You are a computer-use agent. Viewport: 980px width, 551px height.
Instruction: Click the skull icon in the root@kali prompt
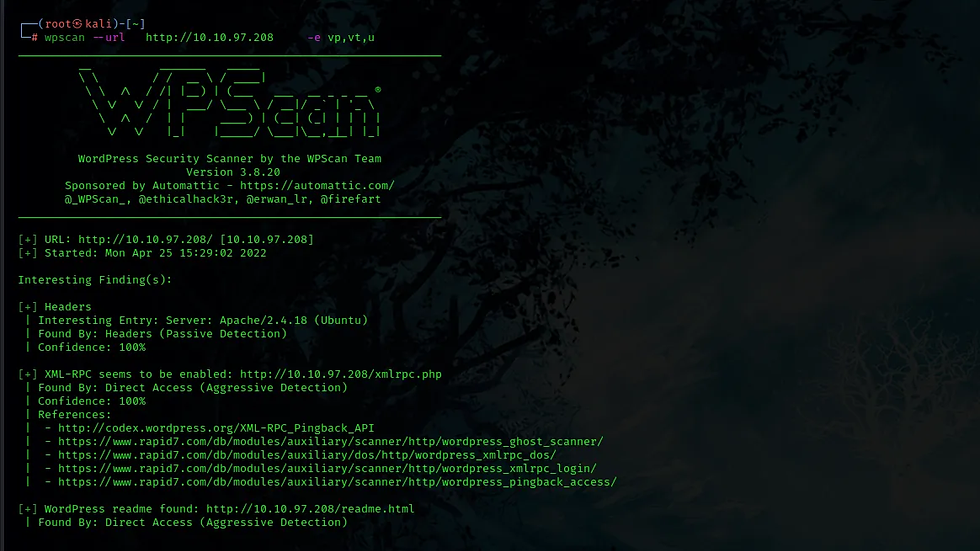pos(78,24)
